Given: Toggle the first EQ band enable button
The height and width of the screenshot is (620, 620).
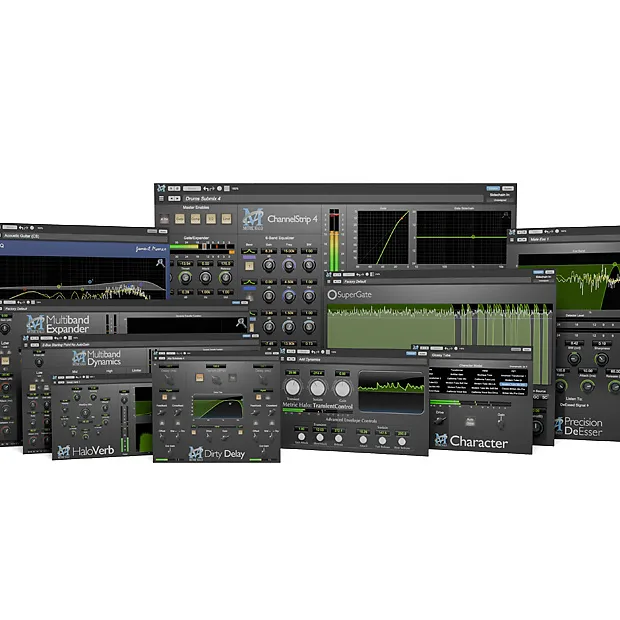Looking at the screenshot, I should pyautogui.click(x=249, y=266).
